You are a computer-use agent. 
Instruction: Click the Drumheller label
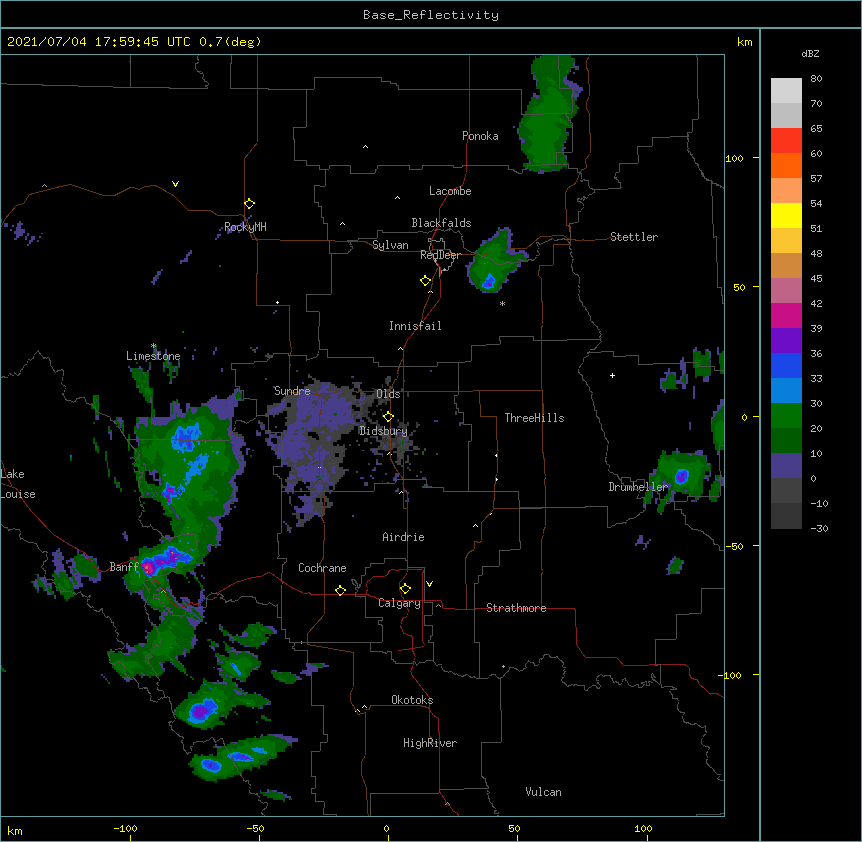tap(638, 487)
